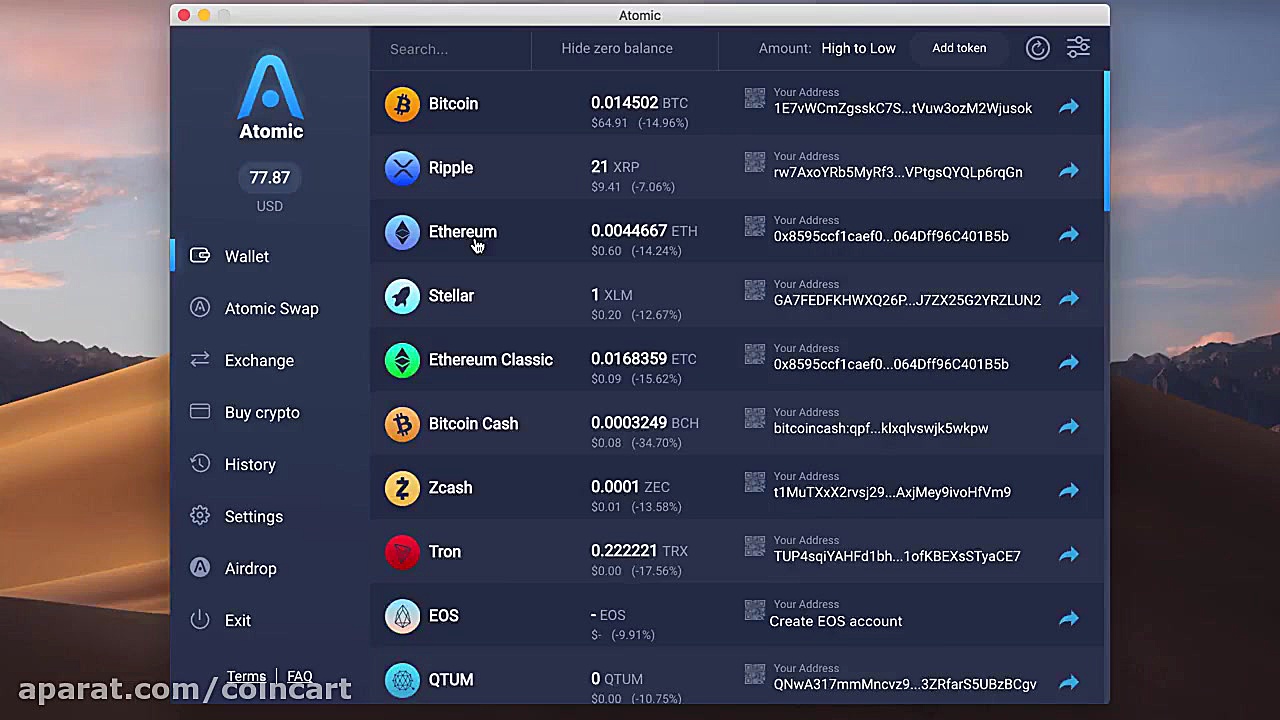This screenshot has height=720, width=1280.
Task: Select the Ethereum Classic coin name
Action: tap(491, 360)
